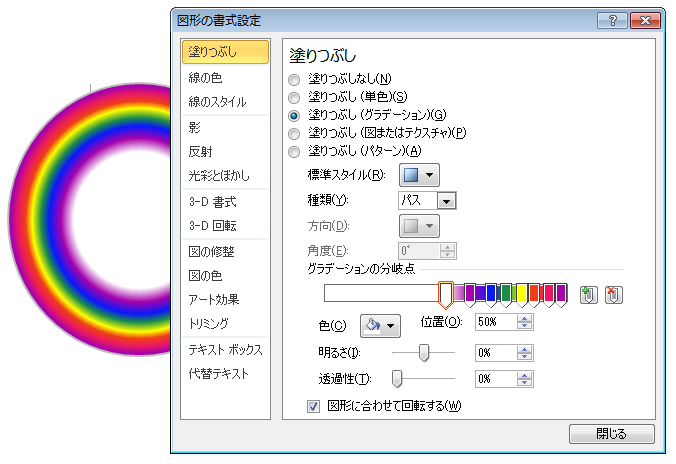Decrease 明るさ value with down arrow
The image size is (676, 464).
pyautogui.click(x=525, y=356)
